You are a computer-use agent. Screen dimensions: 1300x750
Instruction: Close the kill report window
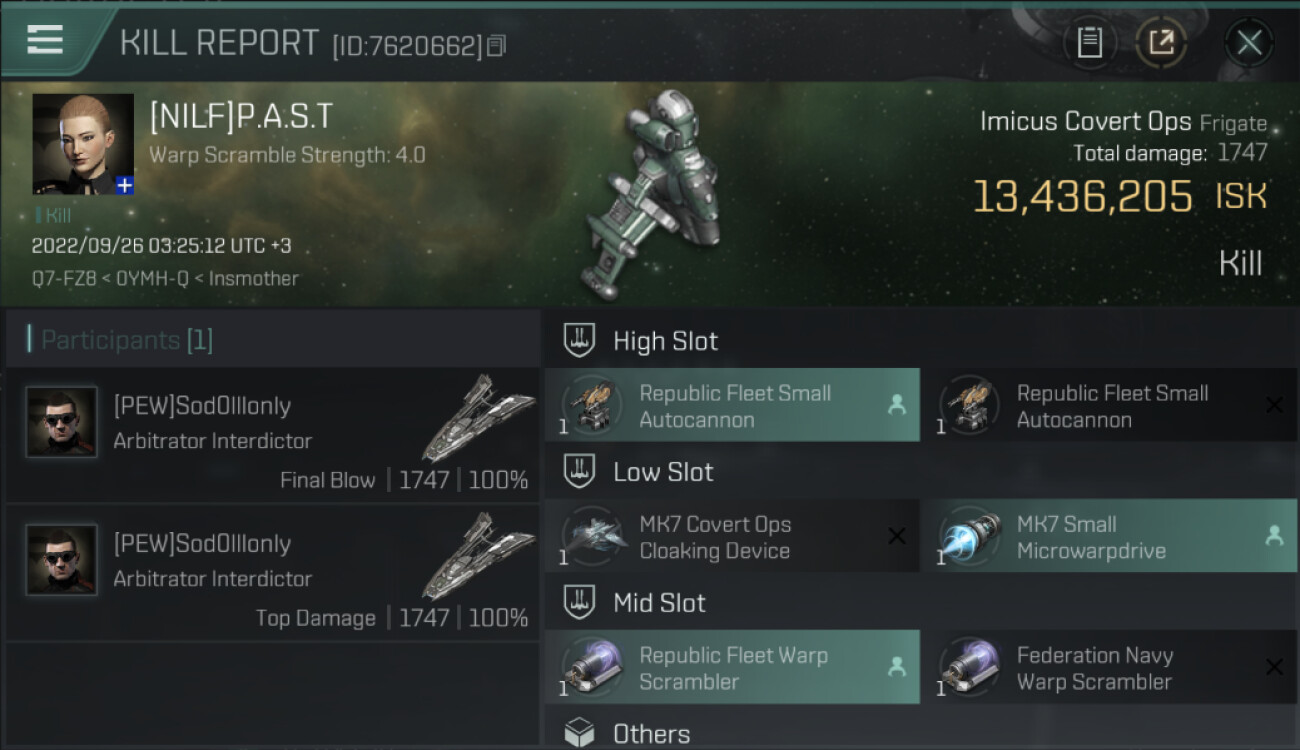point(1249,42)
